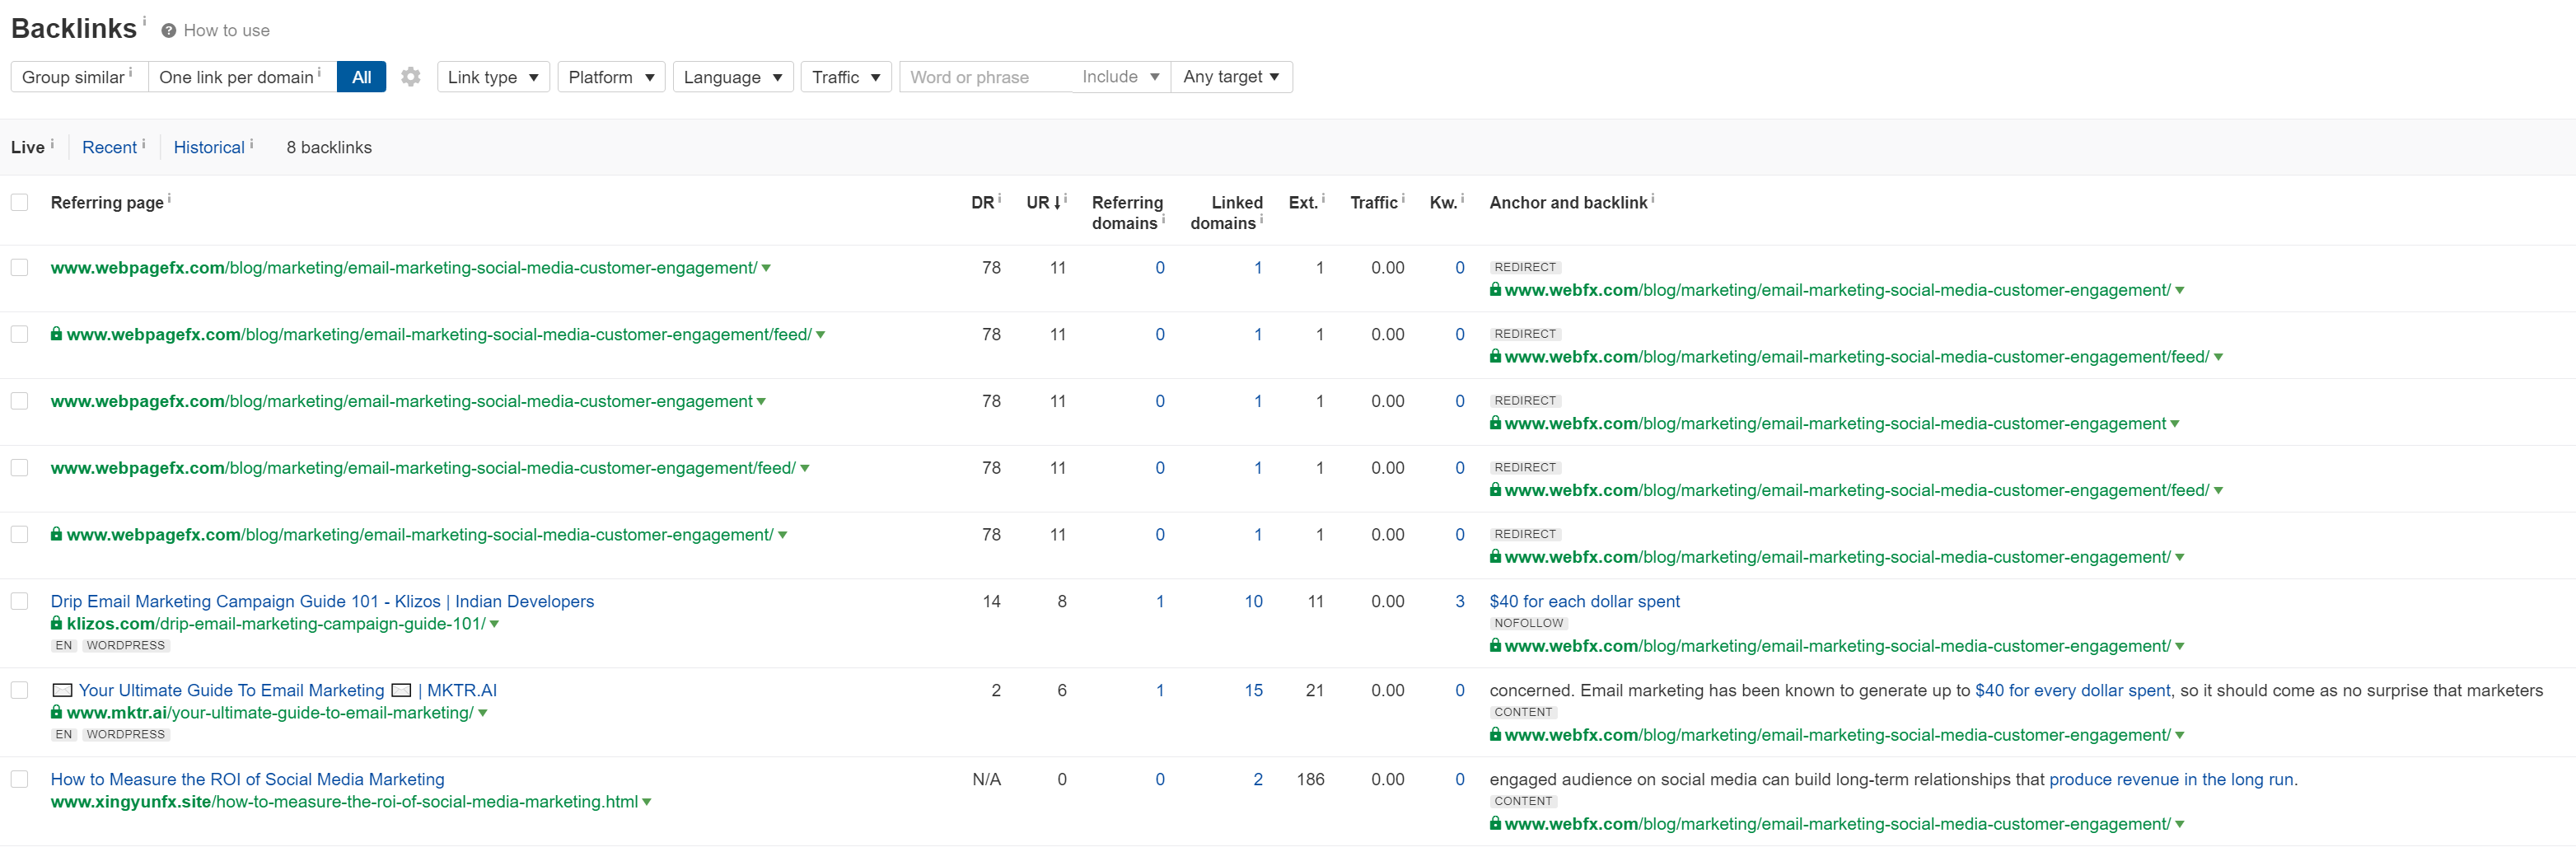The image size is (2576, 866).
Task: Click the "8 backlinks" count text
Action: (x=329, y=148)
